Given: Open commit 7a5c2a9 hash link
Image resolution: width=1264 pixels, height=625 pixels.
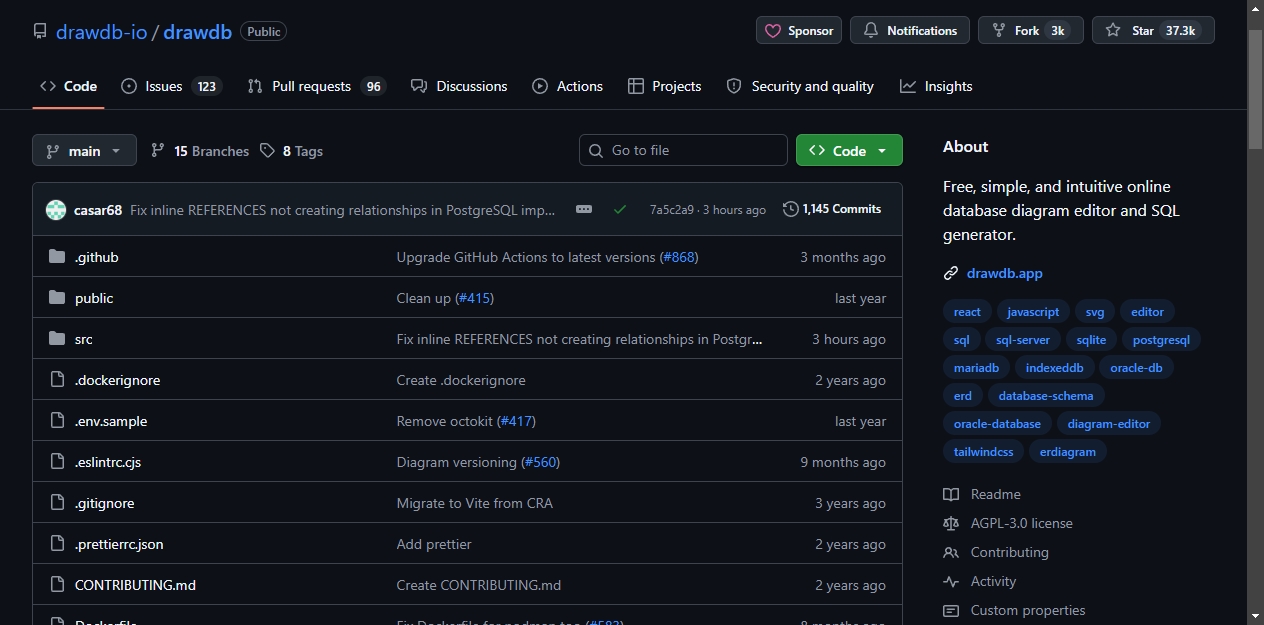Looking at the screenshot, I should click(671, 210).
